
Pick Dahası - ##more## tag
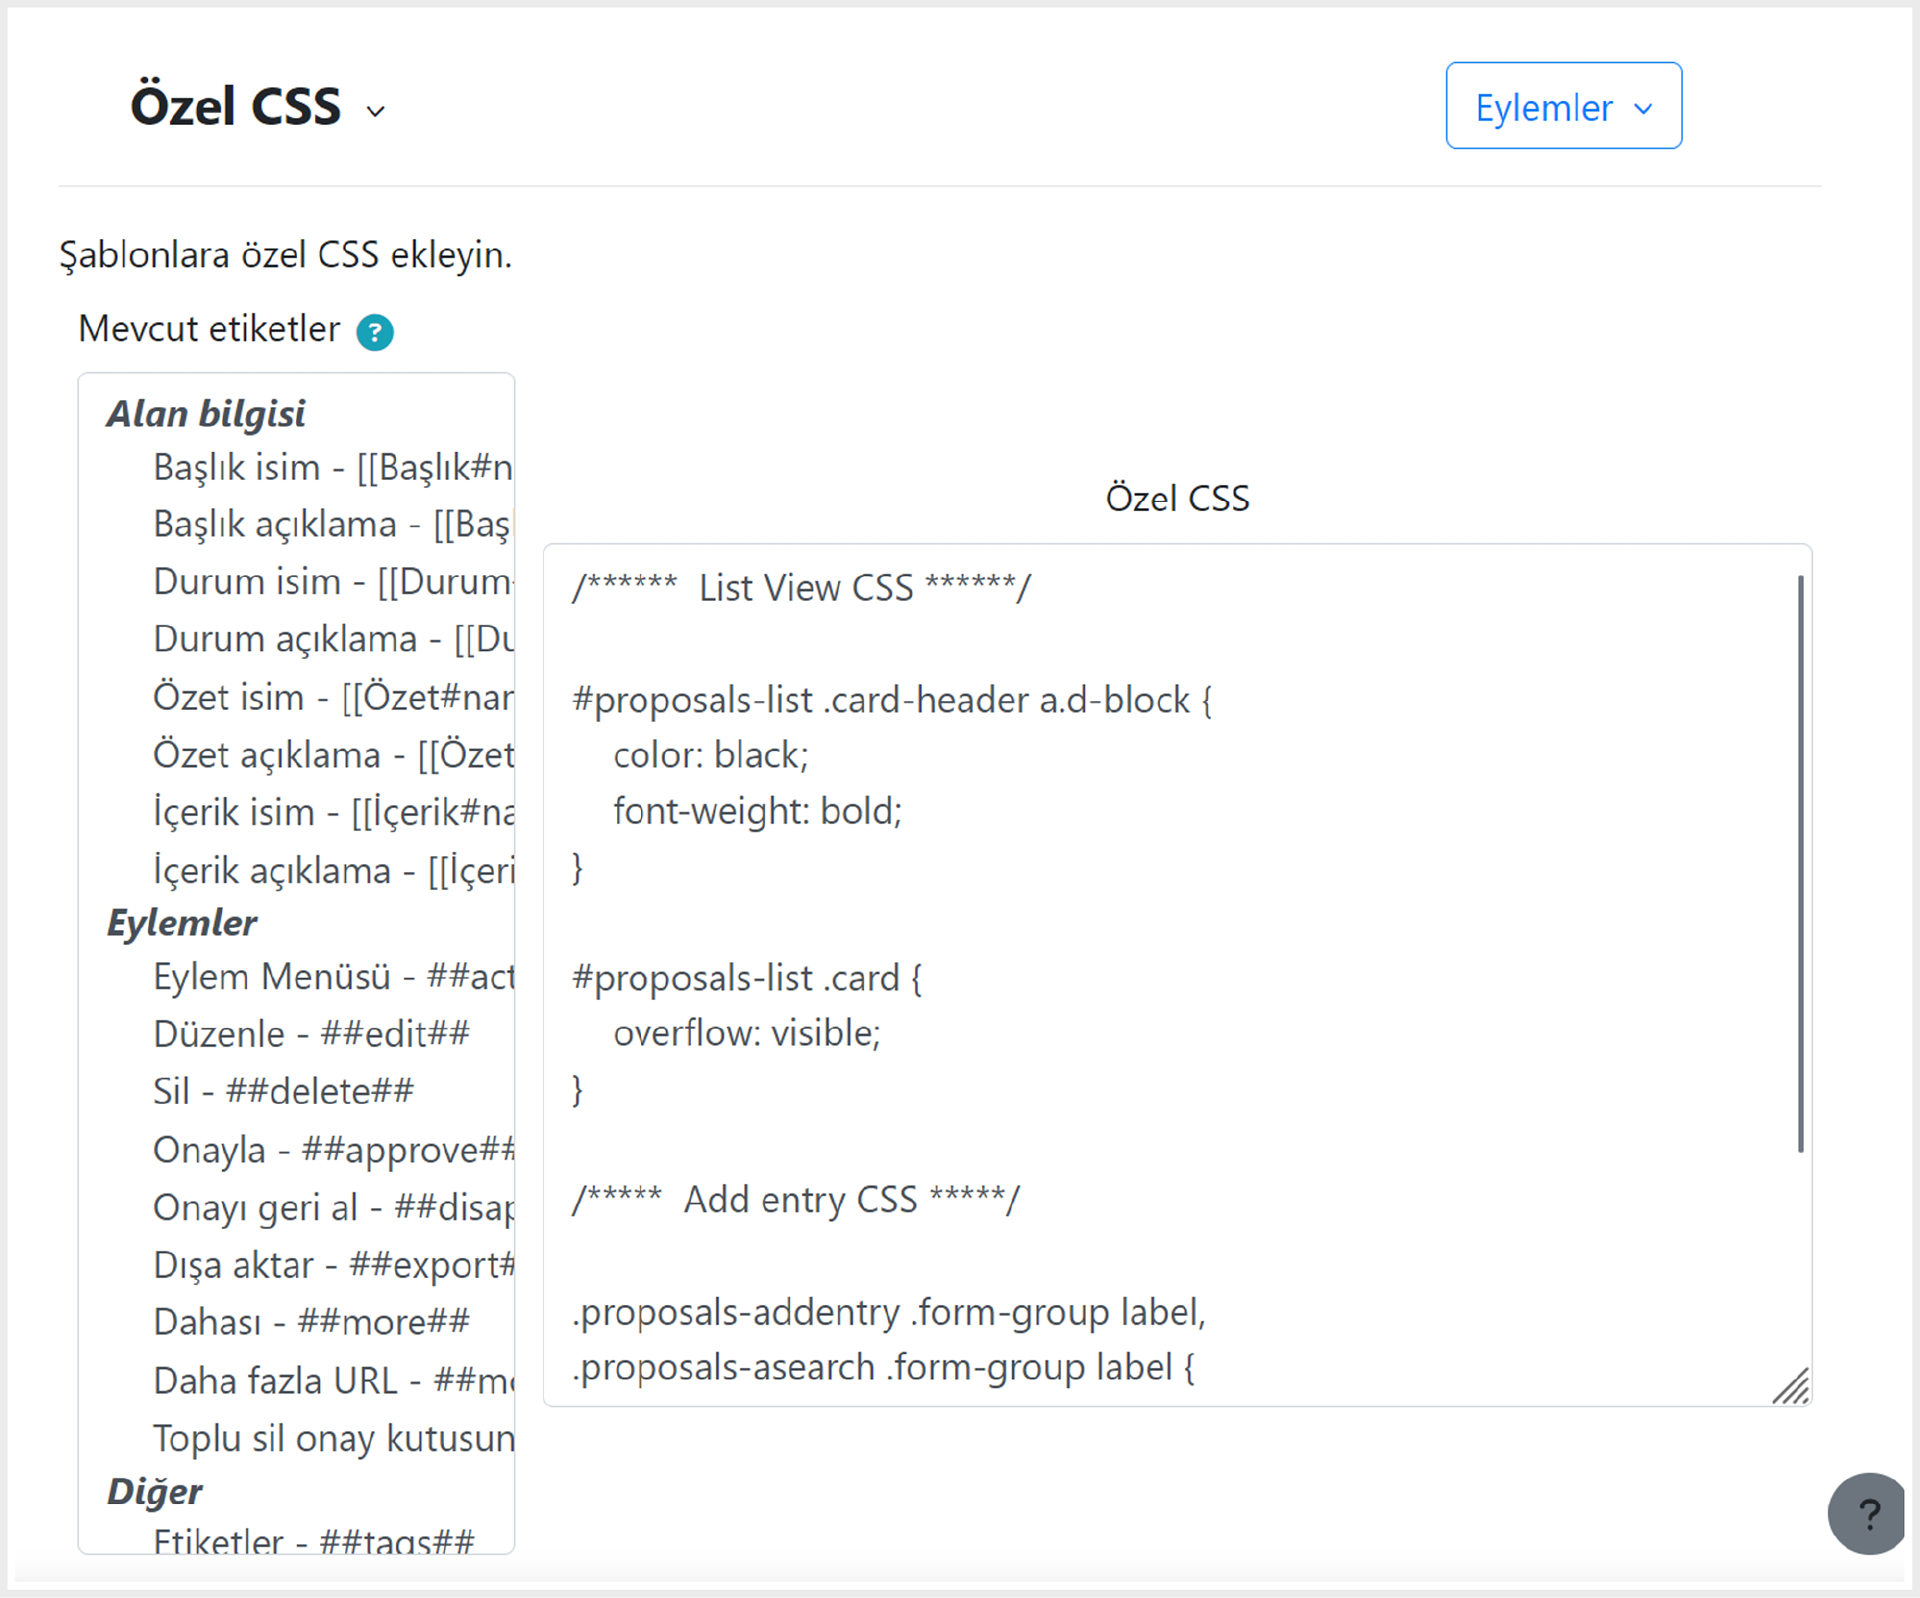tap(311, 1321)
